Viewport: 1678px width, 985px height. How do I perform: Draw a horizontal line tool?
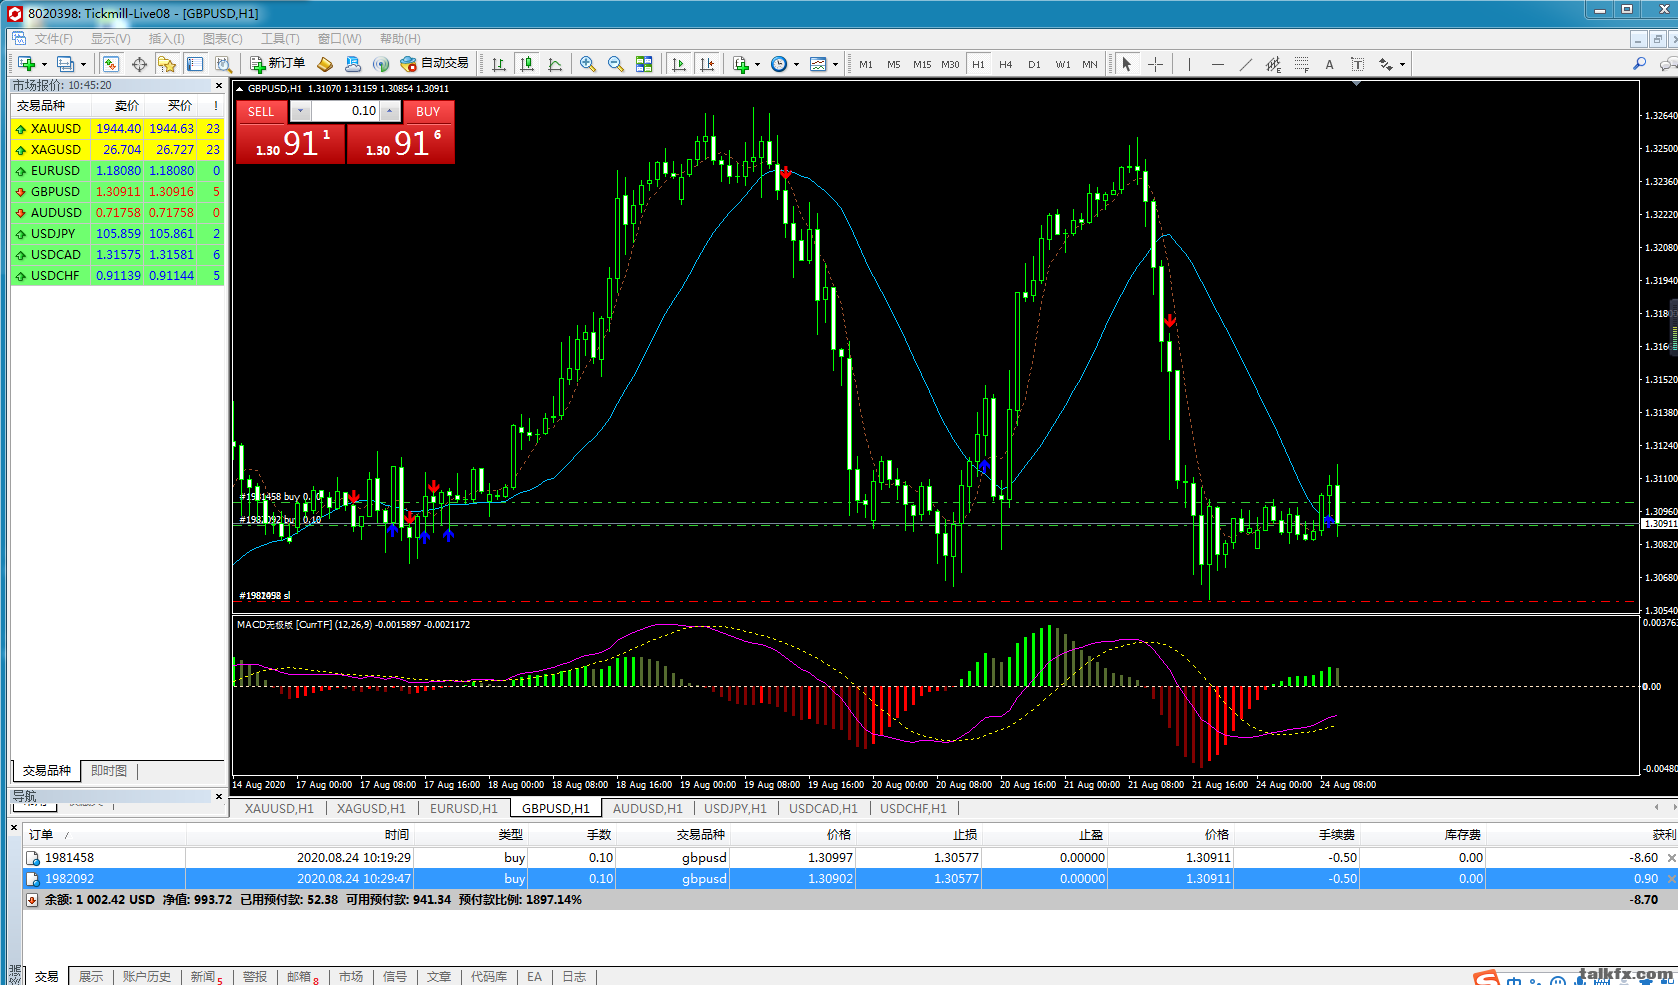click(1217, 64)
